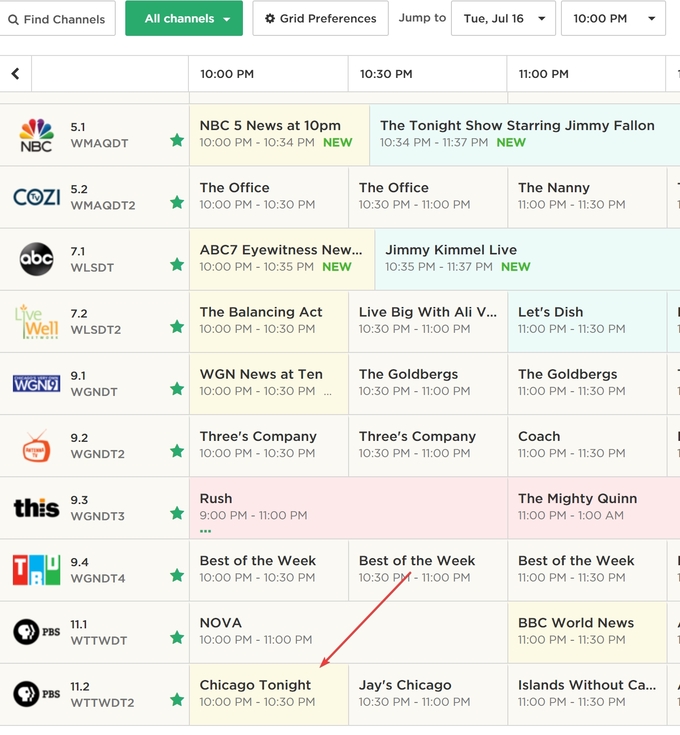Open NBC 5 News at 10pm listing
Viewport: 680px width, 735px height.
coord(279,135)
